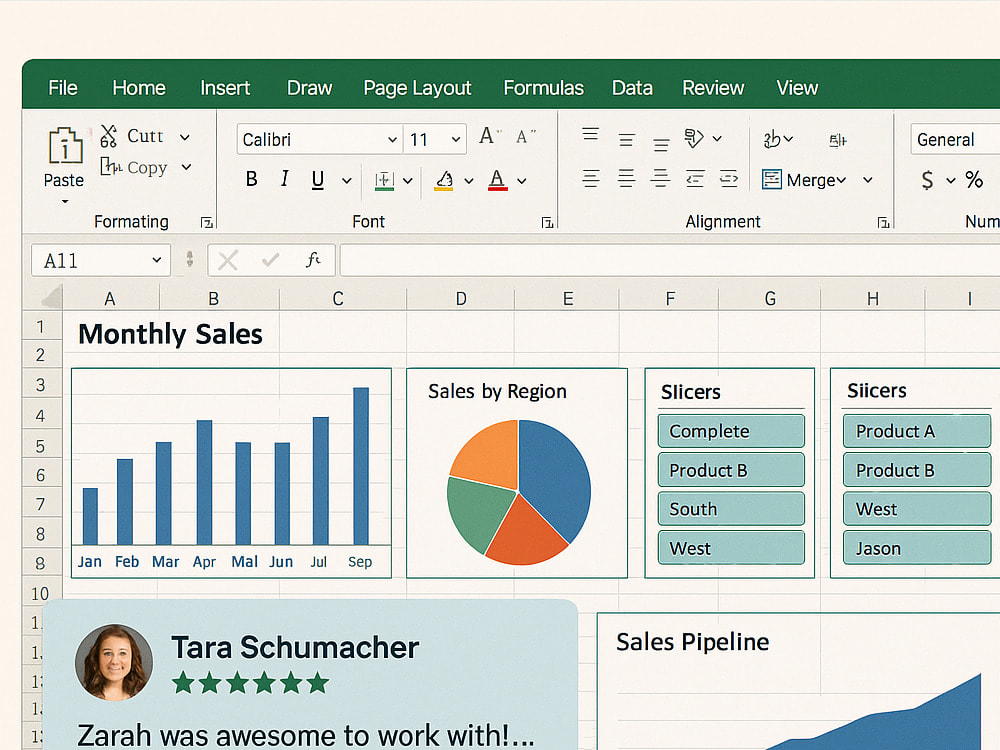This screenshot has height=750, width=1000.
Task: Click the Wrap Text icon
Action: point(772,138)
